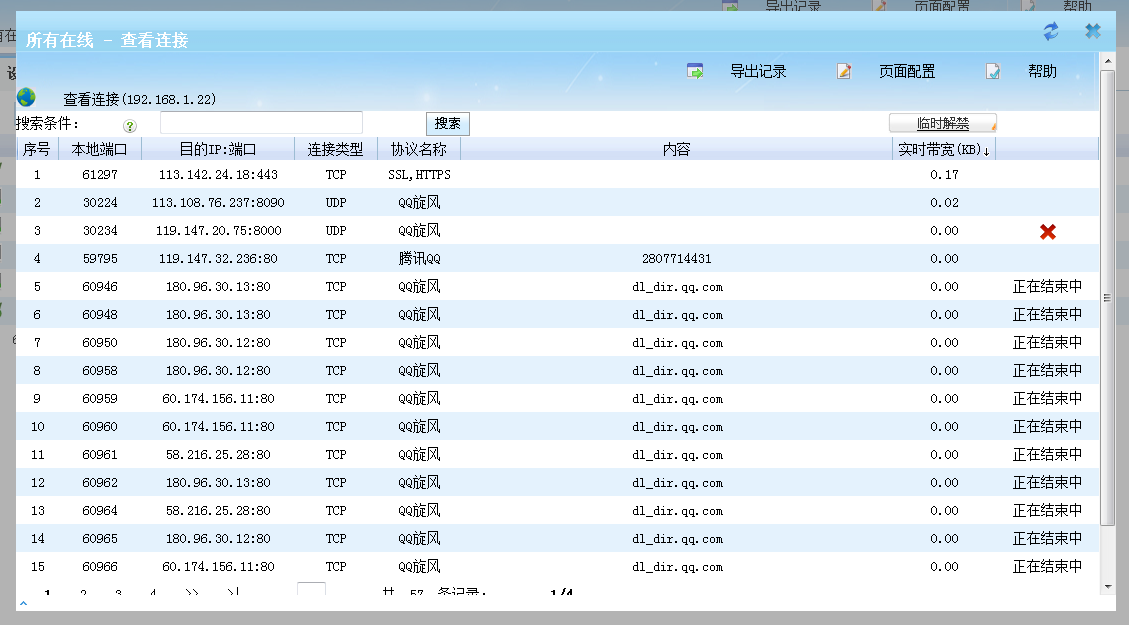This screenshot has width=1129, height=625.
Task: Sort by the 协议名称 column header
Action: pos(418,150)
